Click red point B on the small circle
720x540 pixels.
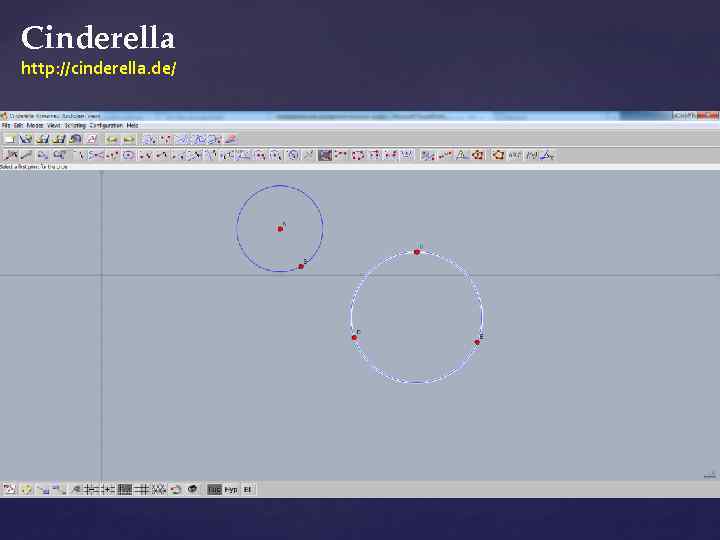[301, 266]
